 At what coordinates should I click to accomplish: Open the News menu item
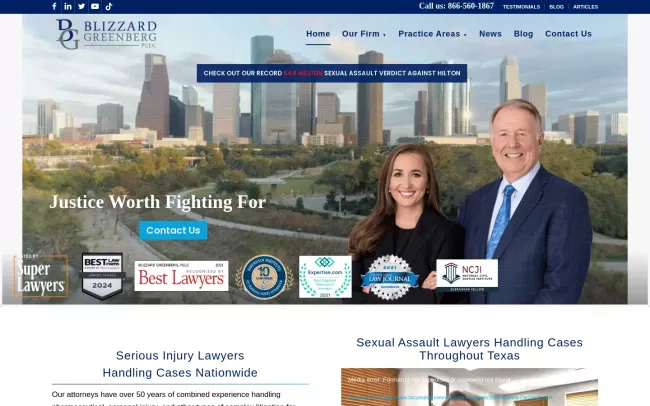(490, 34)
